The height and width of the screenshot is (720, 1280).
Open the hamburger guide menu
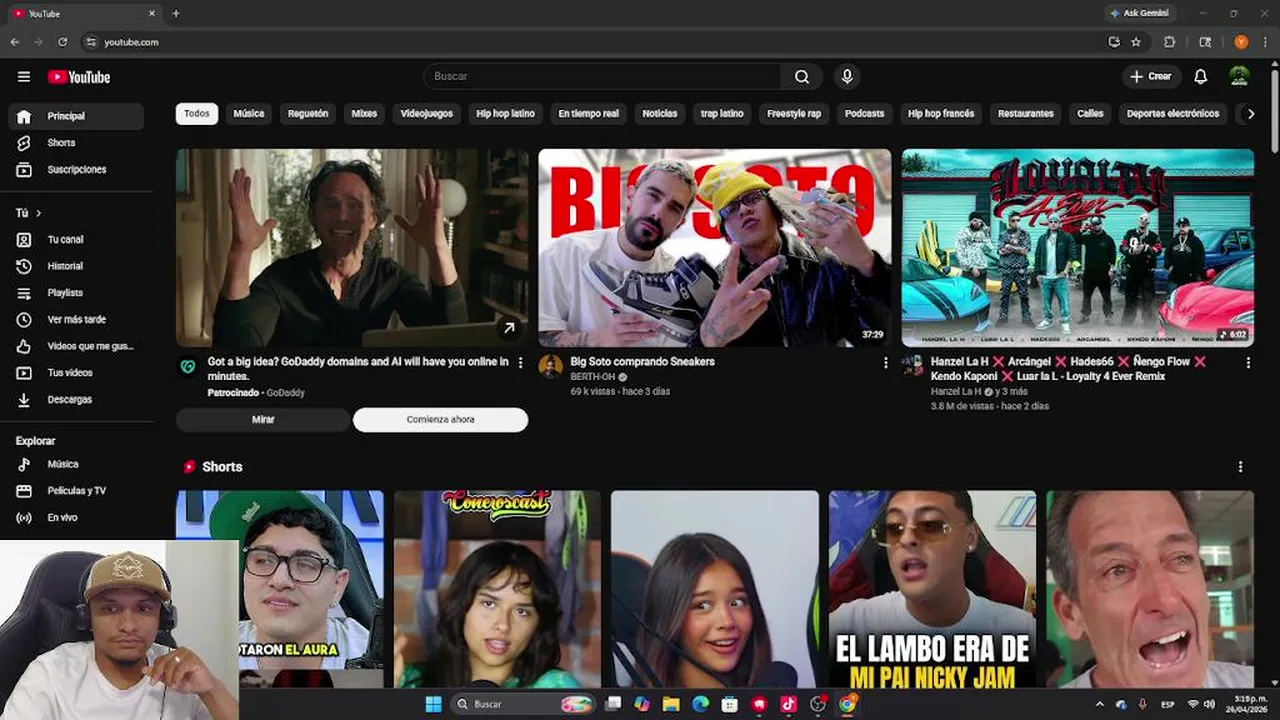point(24,77)
